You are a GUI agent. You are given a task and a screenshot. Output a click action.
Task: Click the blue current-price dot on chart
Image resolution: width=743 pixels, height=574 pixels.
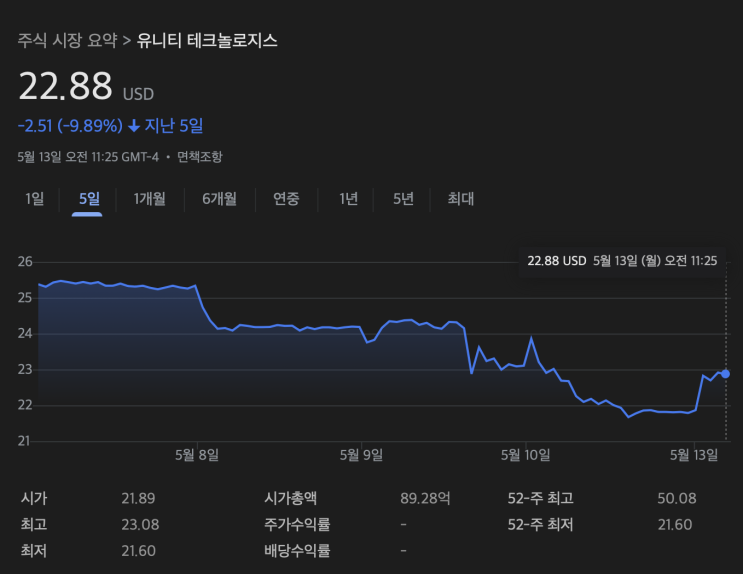pos(725,374)
